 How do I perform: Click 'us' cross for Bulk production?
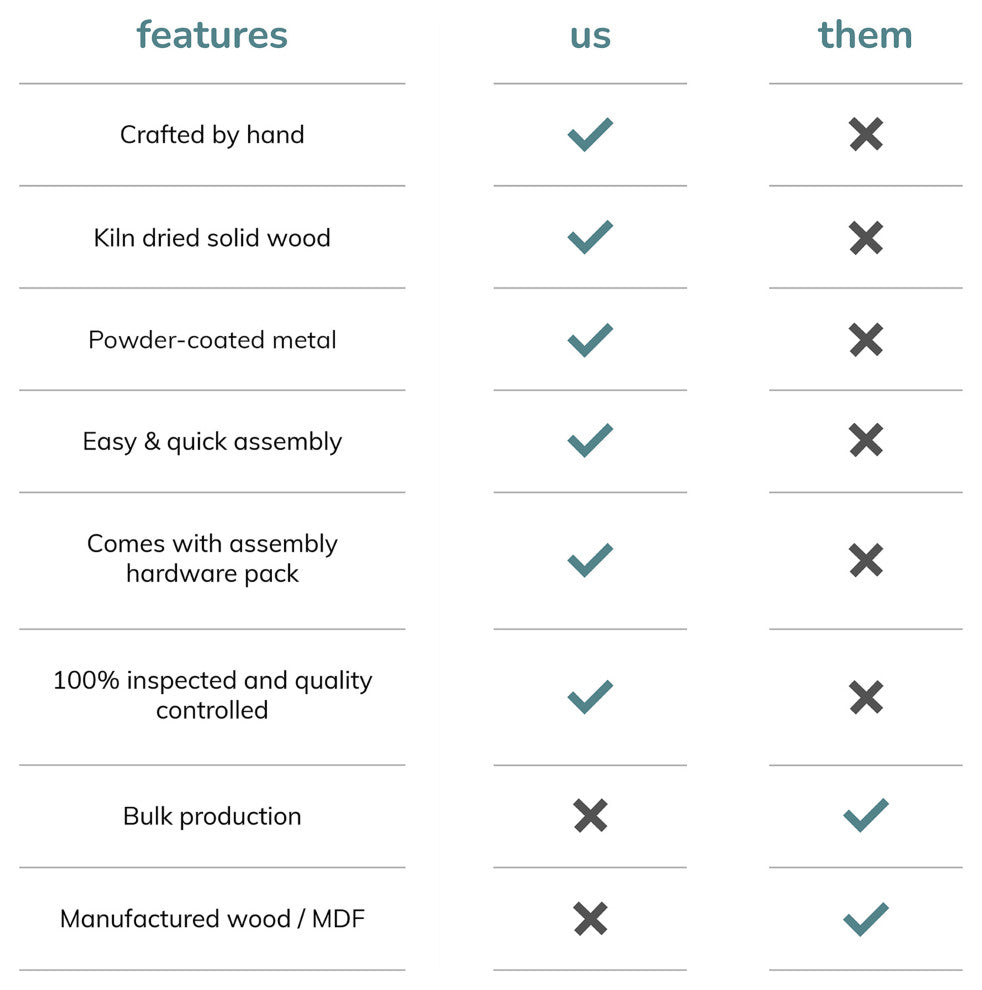click(590, 816)
